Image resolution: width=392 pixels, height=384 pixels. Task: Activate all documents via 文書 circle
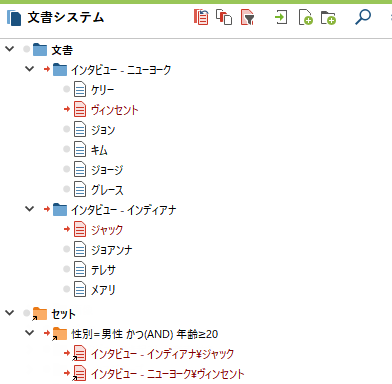27,49
